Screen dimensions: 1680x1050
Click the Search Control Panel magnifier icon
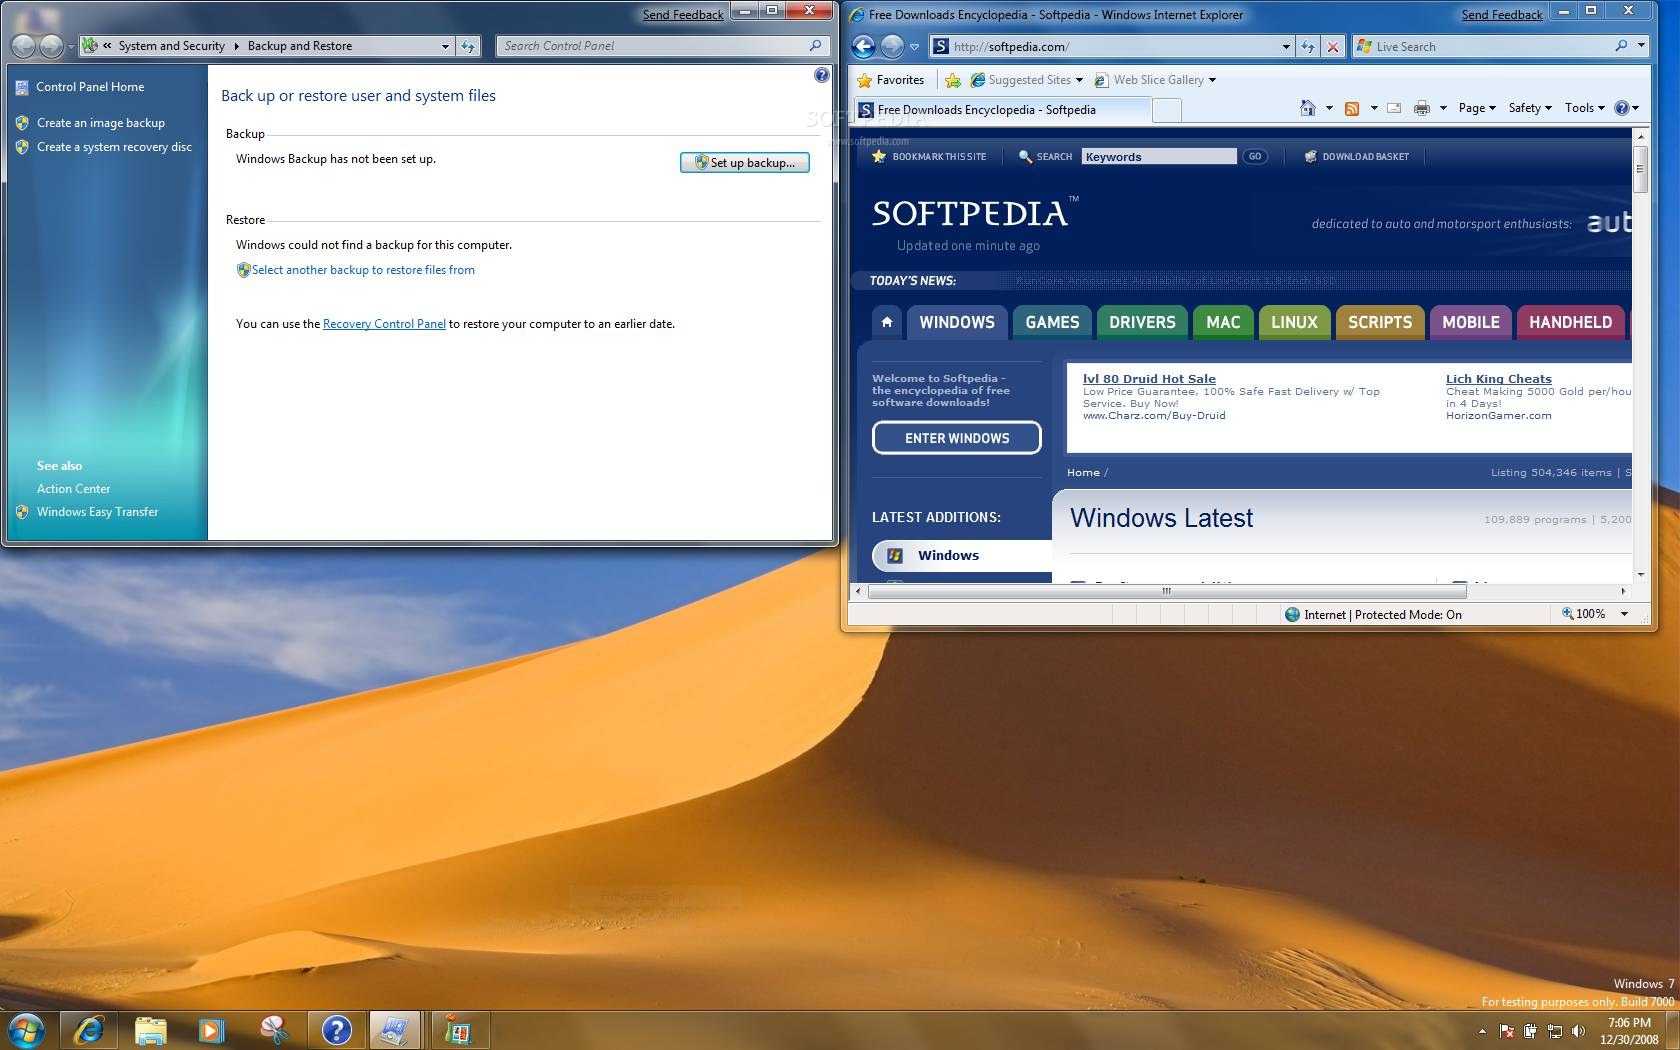pos(815,46)
